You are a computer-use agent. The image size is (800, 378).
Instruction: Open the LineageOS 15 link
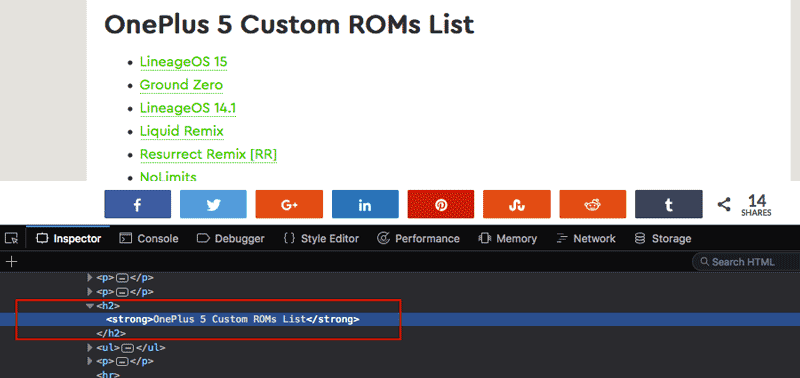[184, 62]
